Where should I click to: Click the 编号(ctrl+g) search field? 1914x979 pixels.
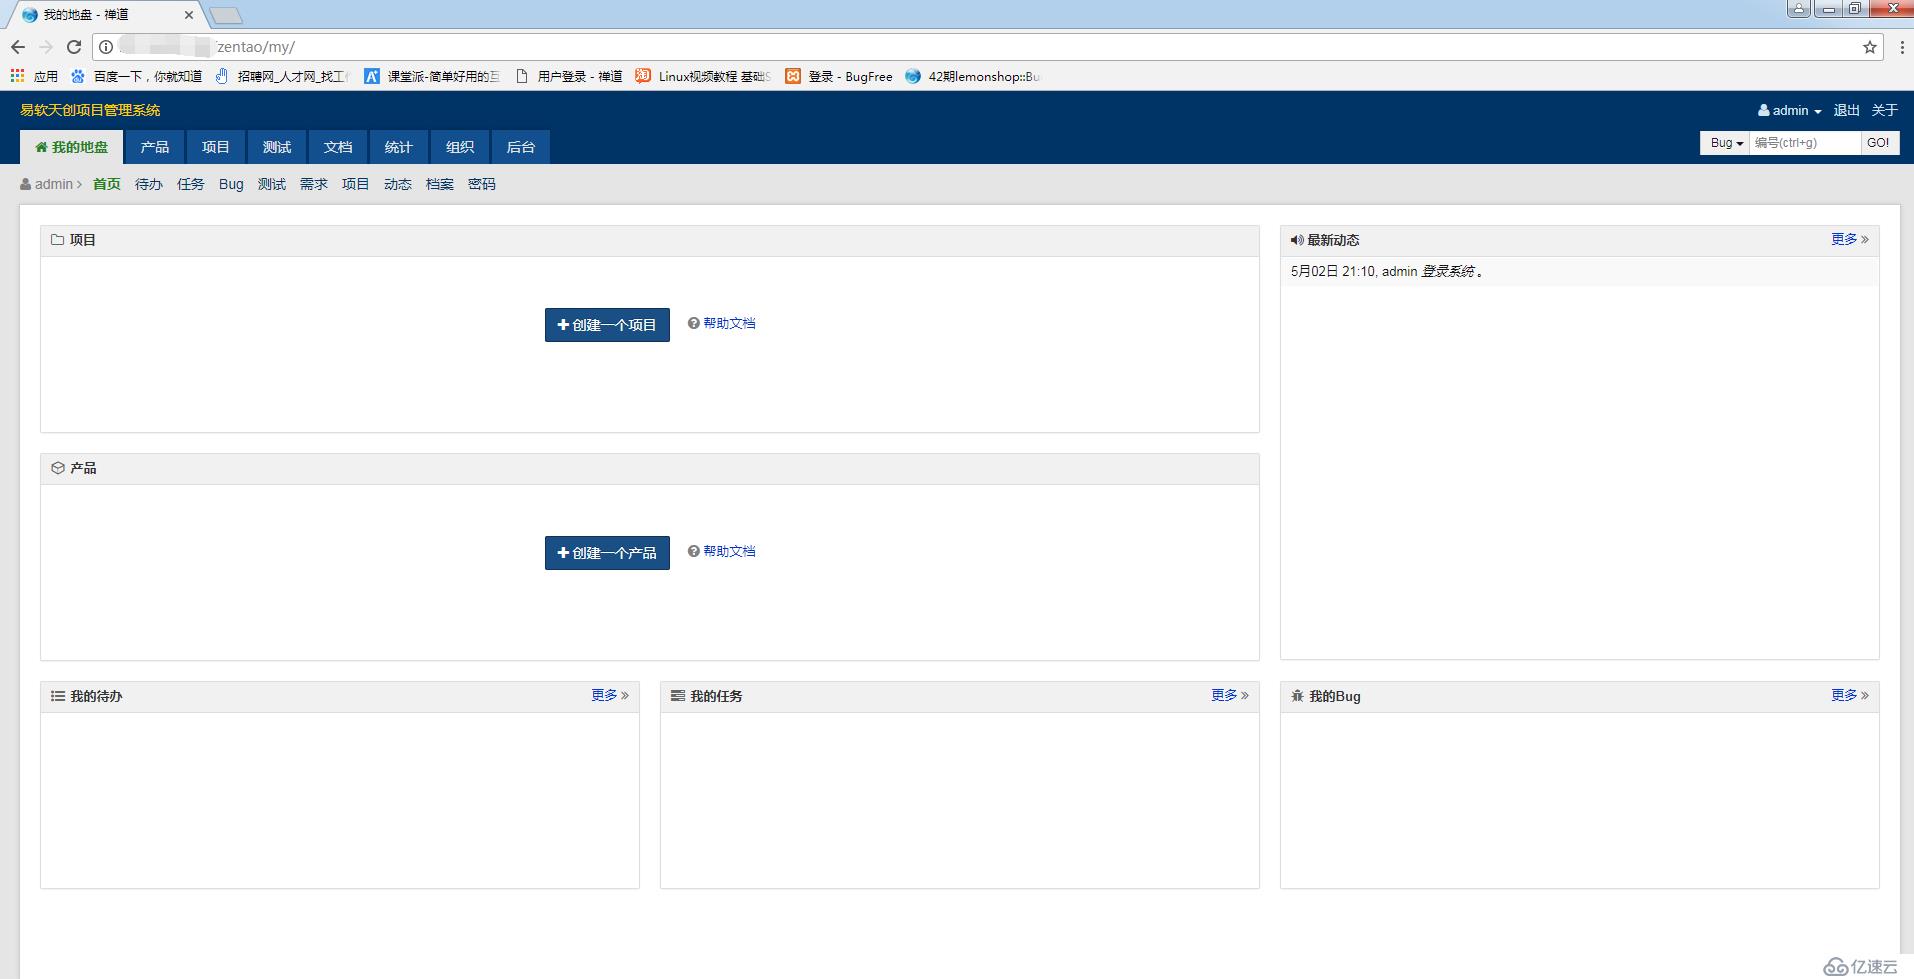[1805, 143]
